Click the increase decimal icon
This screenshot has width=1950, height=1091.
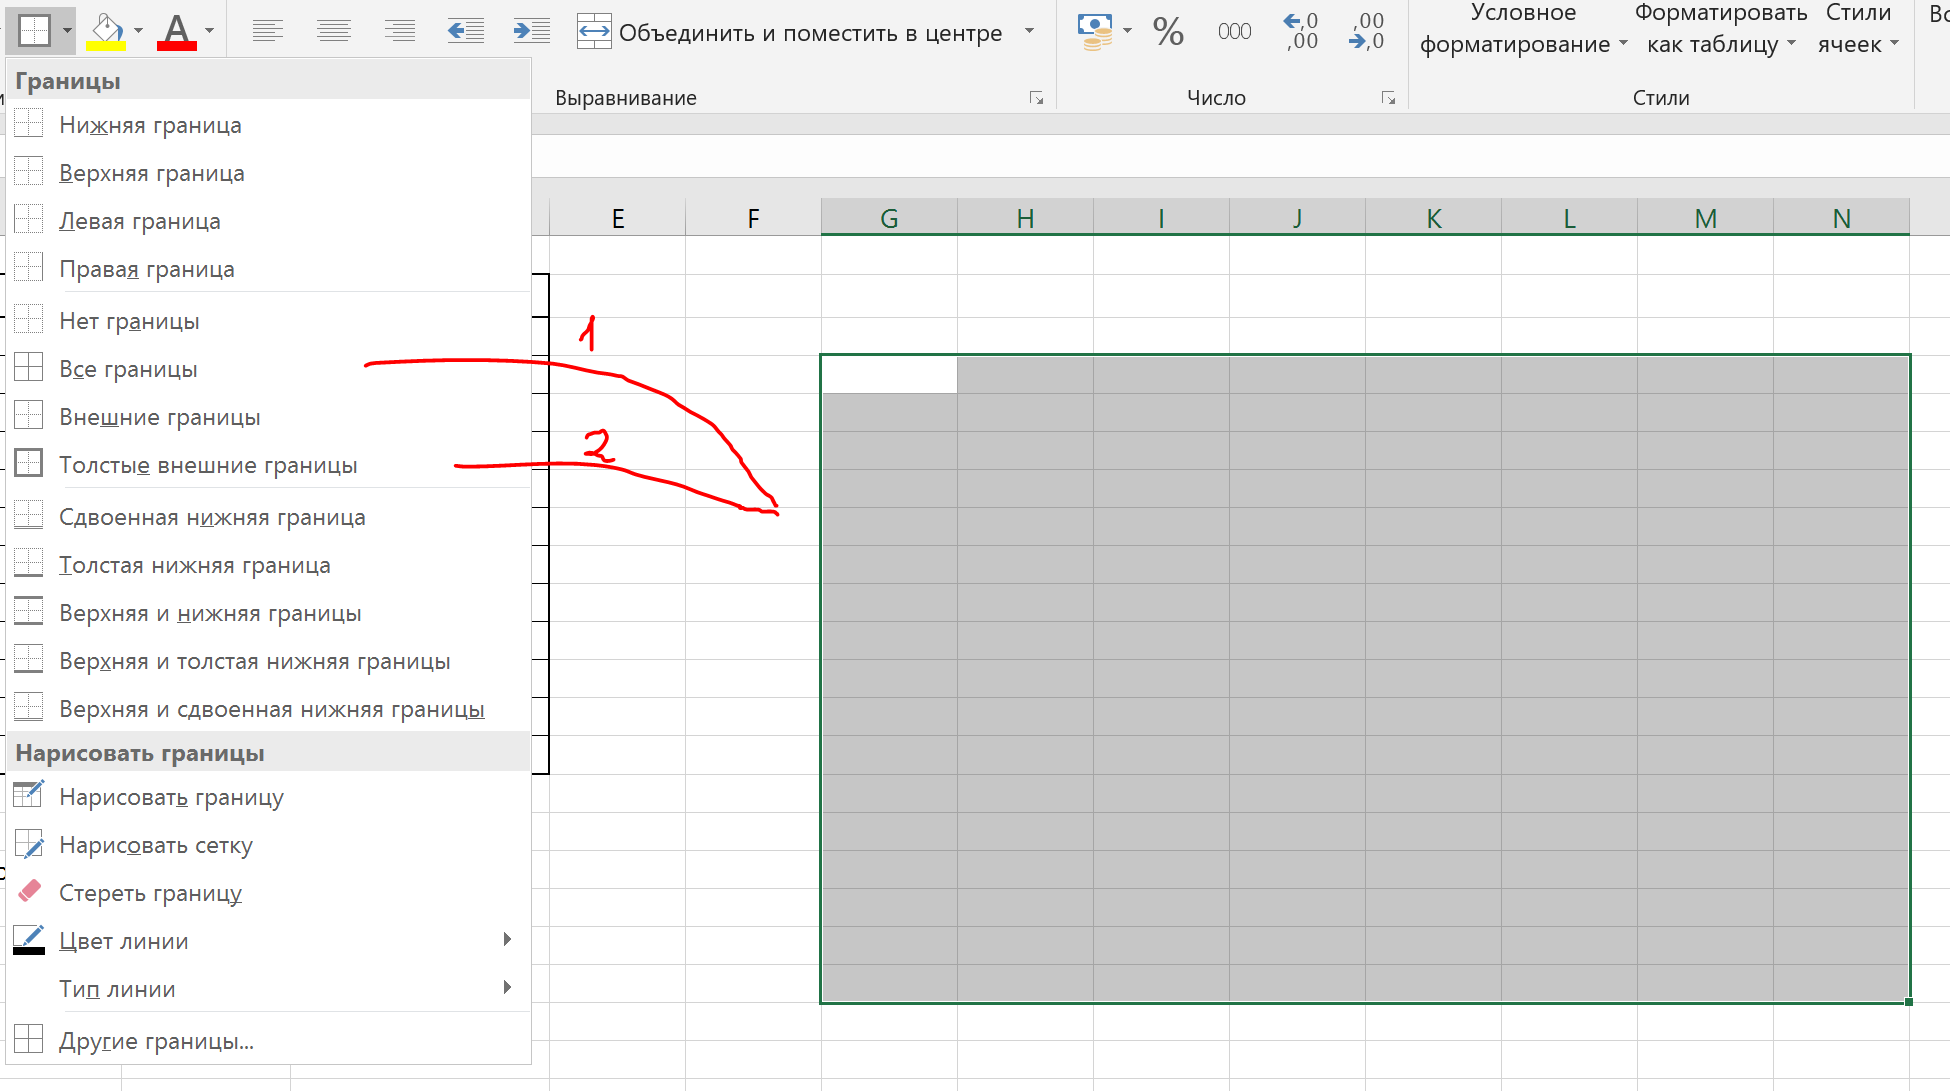click(x=1301, y=31)
